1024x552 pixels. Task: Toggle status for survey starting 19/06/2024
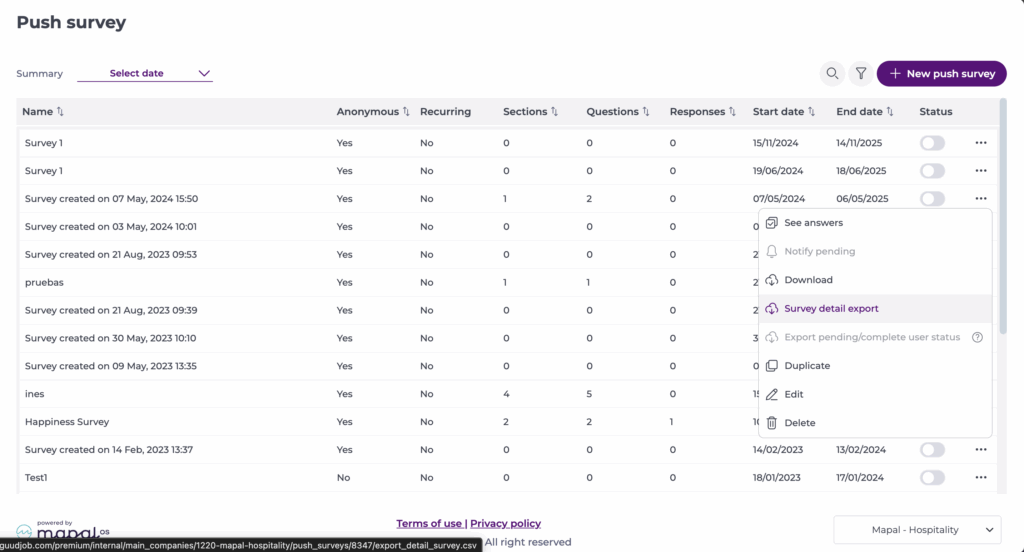[932, 171]
